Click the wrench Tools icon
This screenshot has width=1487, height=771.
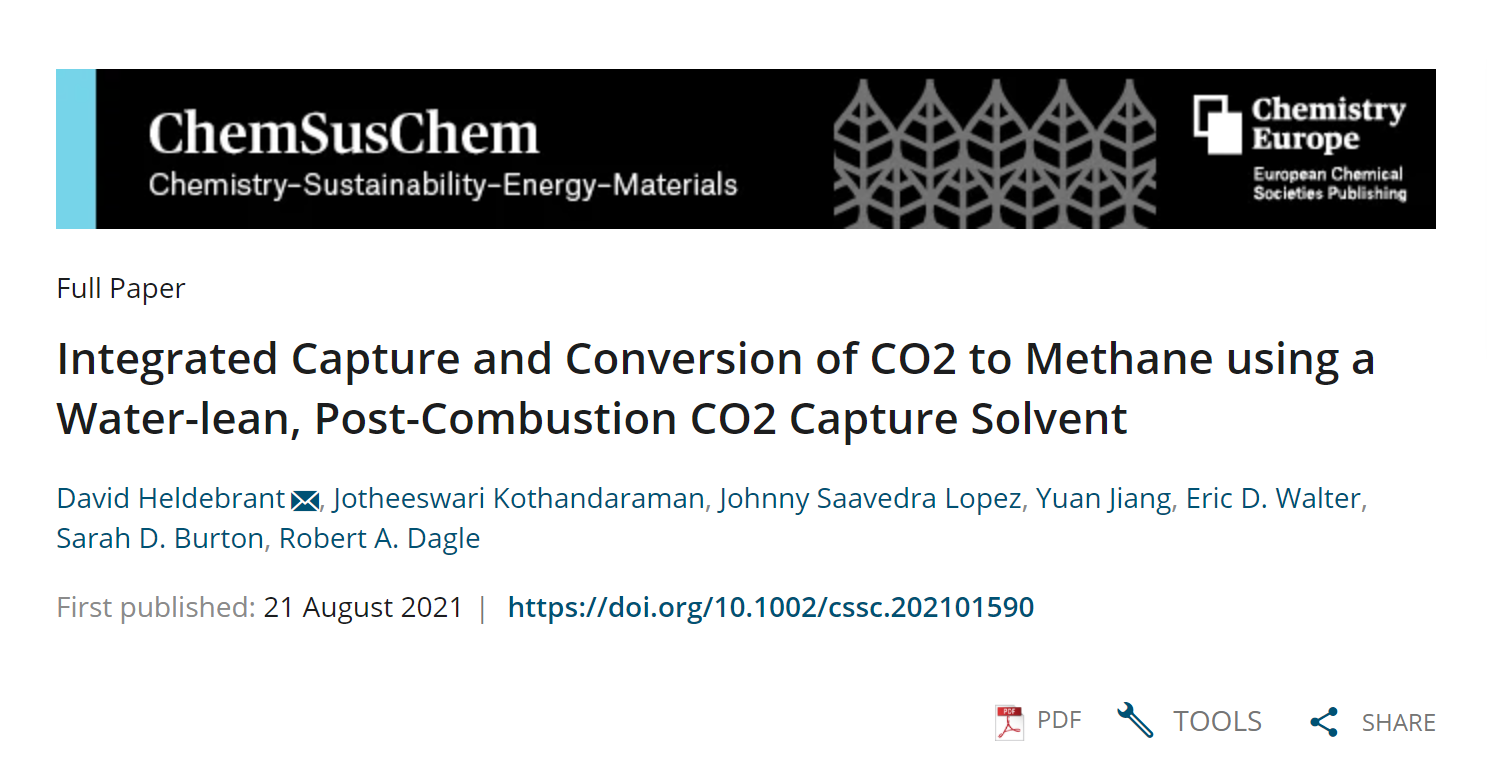click(1135, 720)
